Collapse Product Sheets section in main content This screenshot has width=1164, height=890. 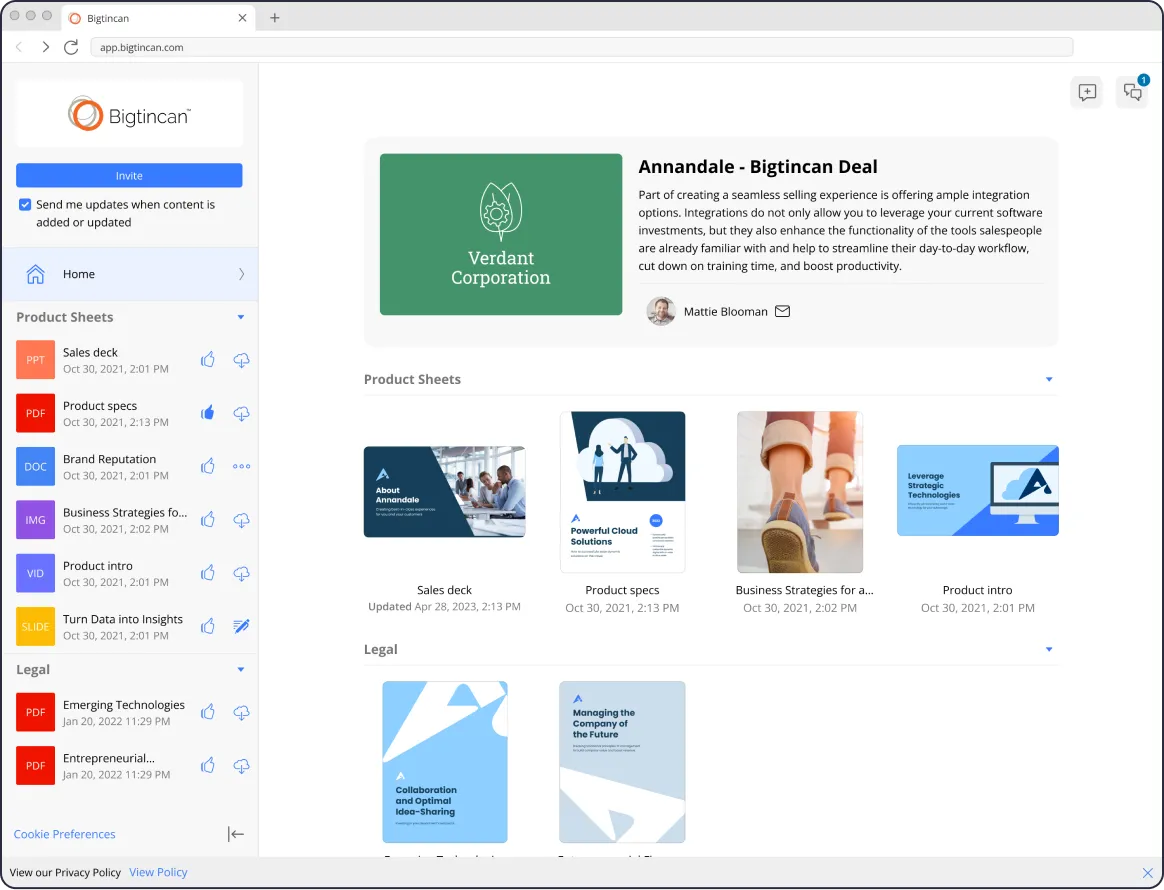(x=1049, y=379)
